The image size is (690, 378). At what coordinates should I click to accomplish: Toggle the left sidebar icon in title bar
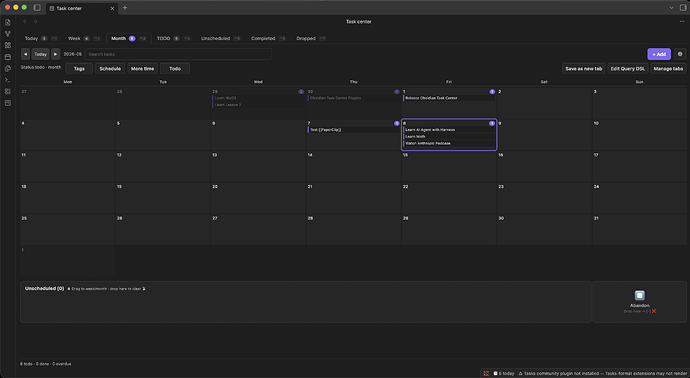37,7
